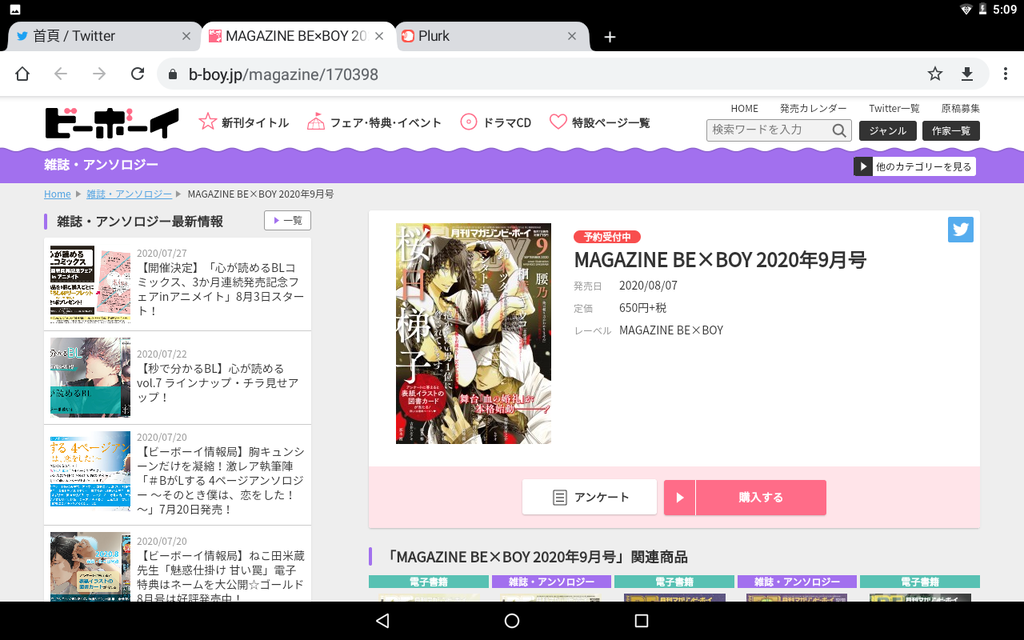Viewport: 1024px width, 640px height.
Task: Click the MAGAZINE BE×BOY 2020年9月号 title
Action: coord(720,260)
